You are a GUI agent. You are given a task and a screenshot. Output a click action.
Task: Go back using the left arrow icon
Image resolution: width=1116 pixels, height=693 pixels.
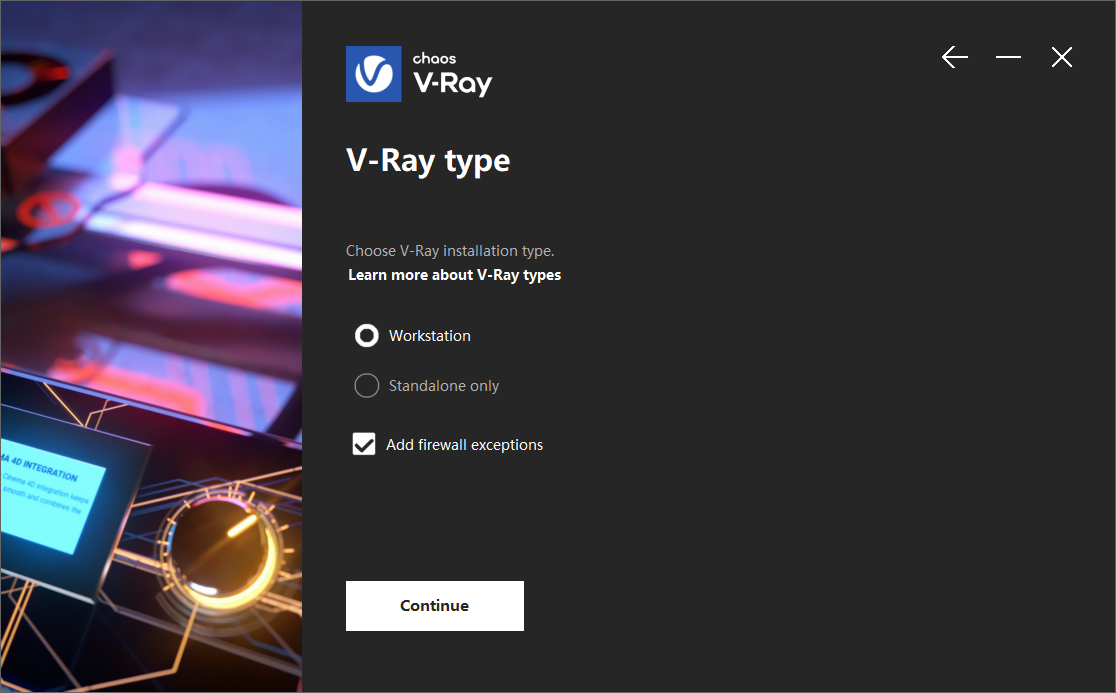click(954, 57)
